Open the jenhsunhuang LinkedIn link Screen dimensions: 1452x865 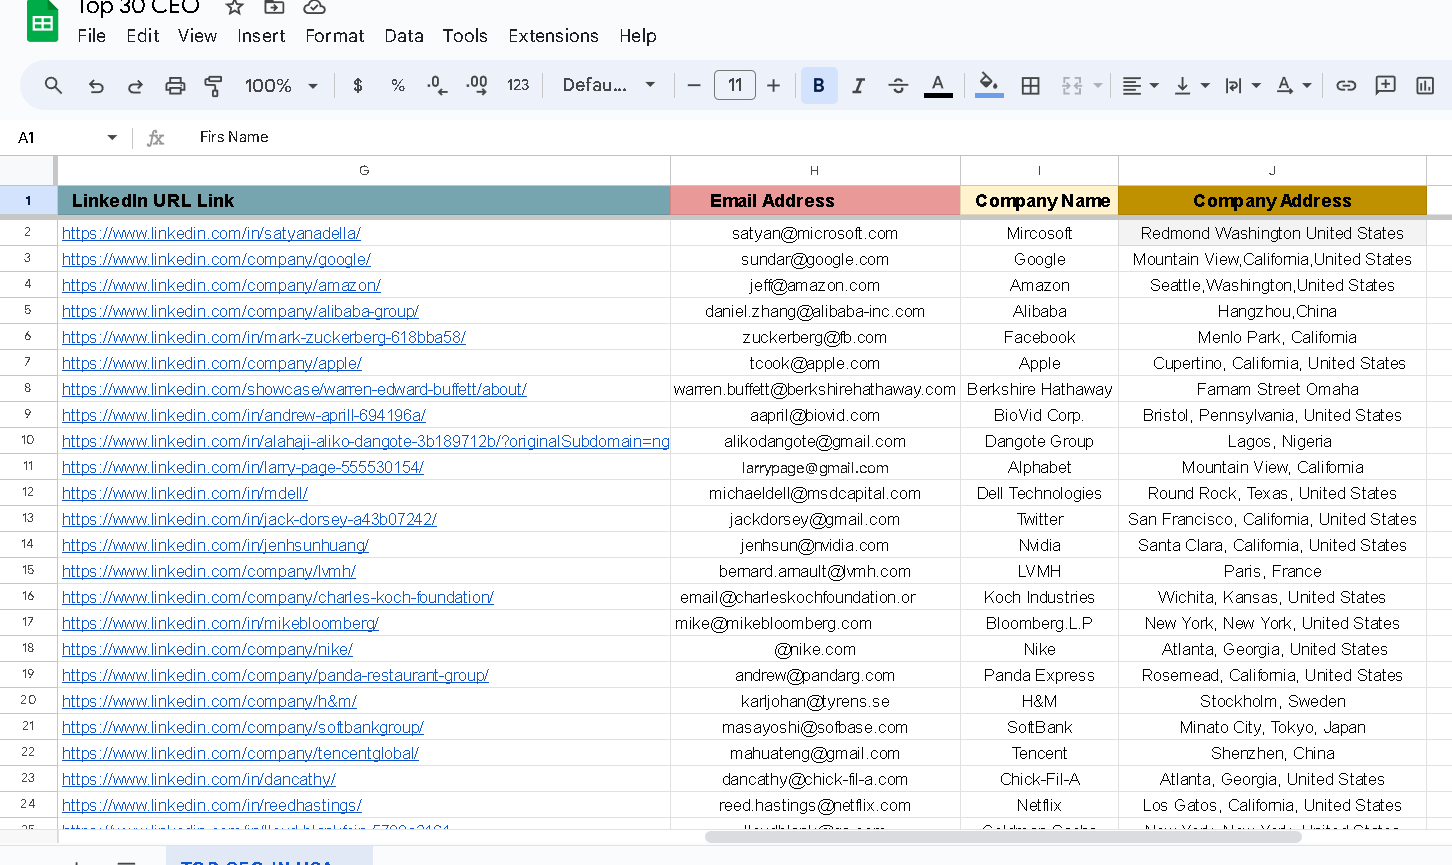(x=215, y=545)
